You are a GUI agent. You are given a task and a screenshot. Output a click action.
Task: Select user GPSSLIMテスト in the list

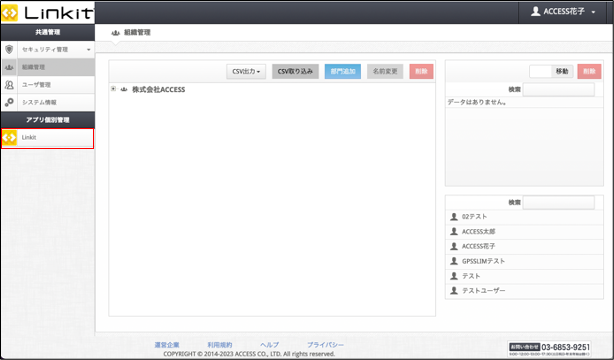pyautogui.click(x=524, y=261)
